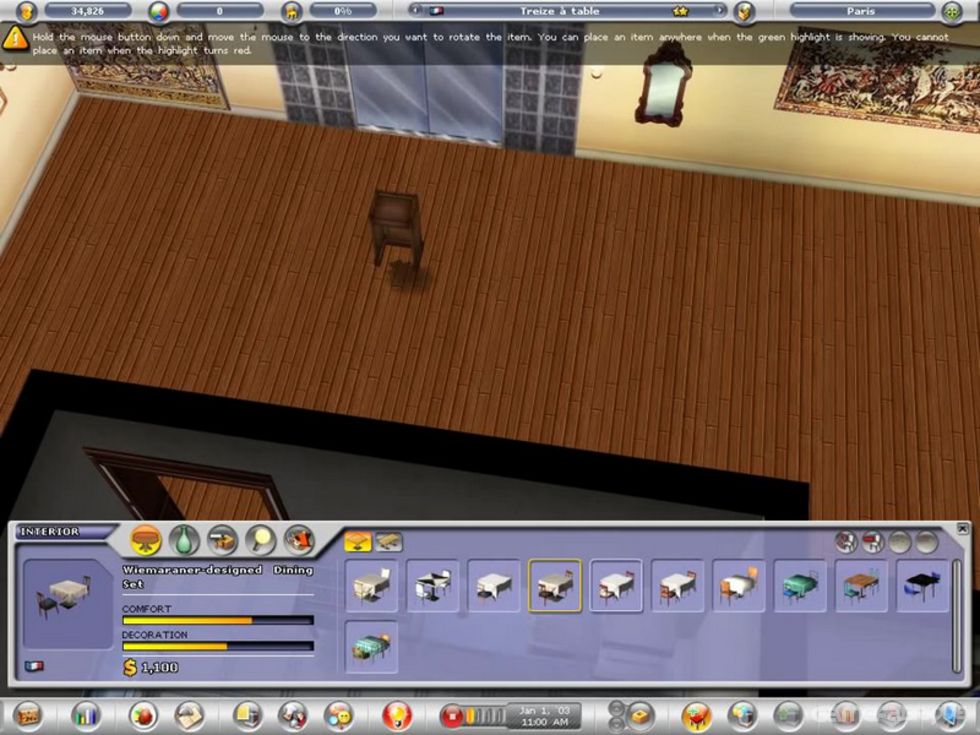Pick the green tablecloth dining set
Screen dimensions: 980x735
click(x=800, y=586)
